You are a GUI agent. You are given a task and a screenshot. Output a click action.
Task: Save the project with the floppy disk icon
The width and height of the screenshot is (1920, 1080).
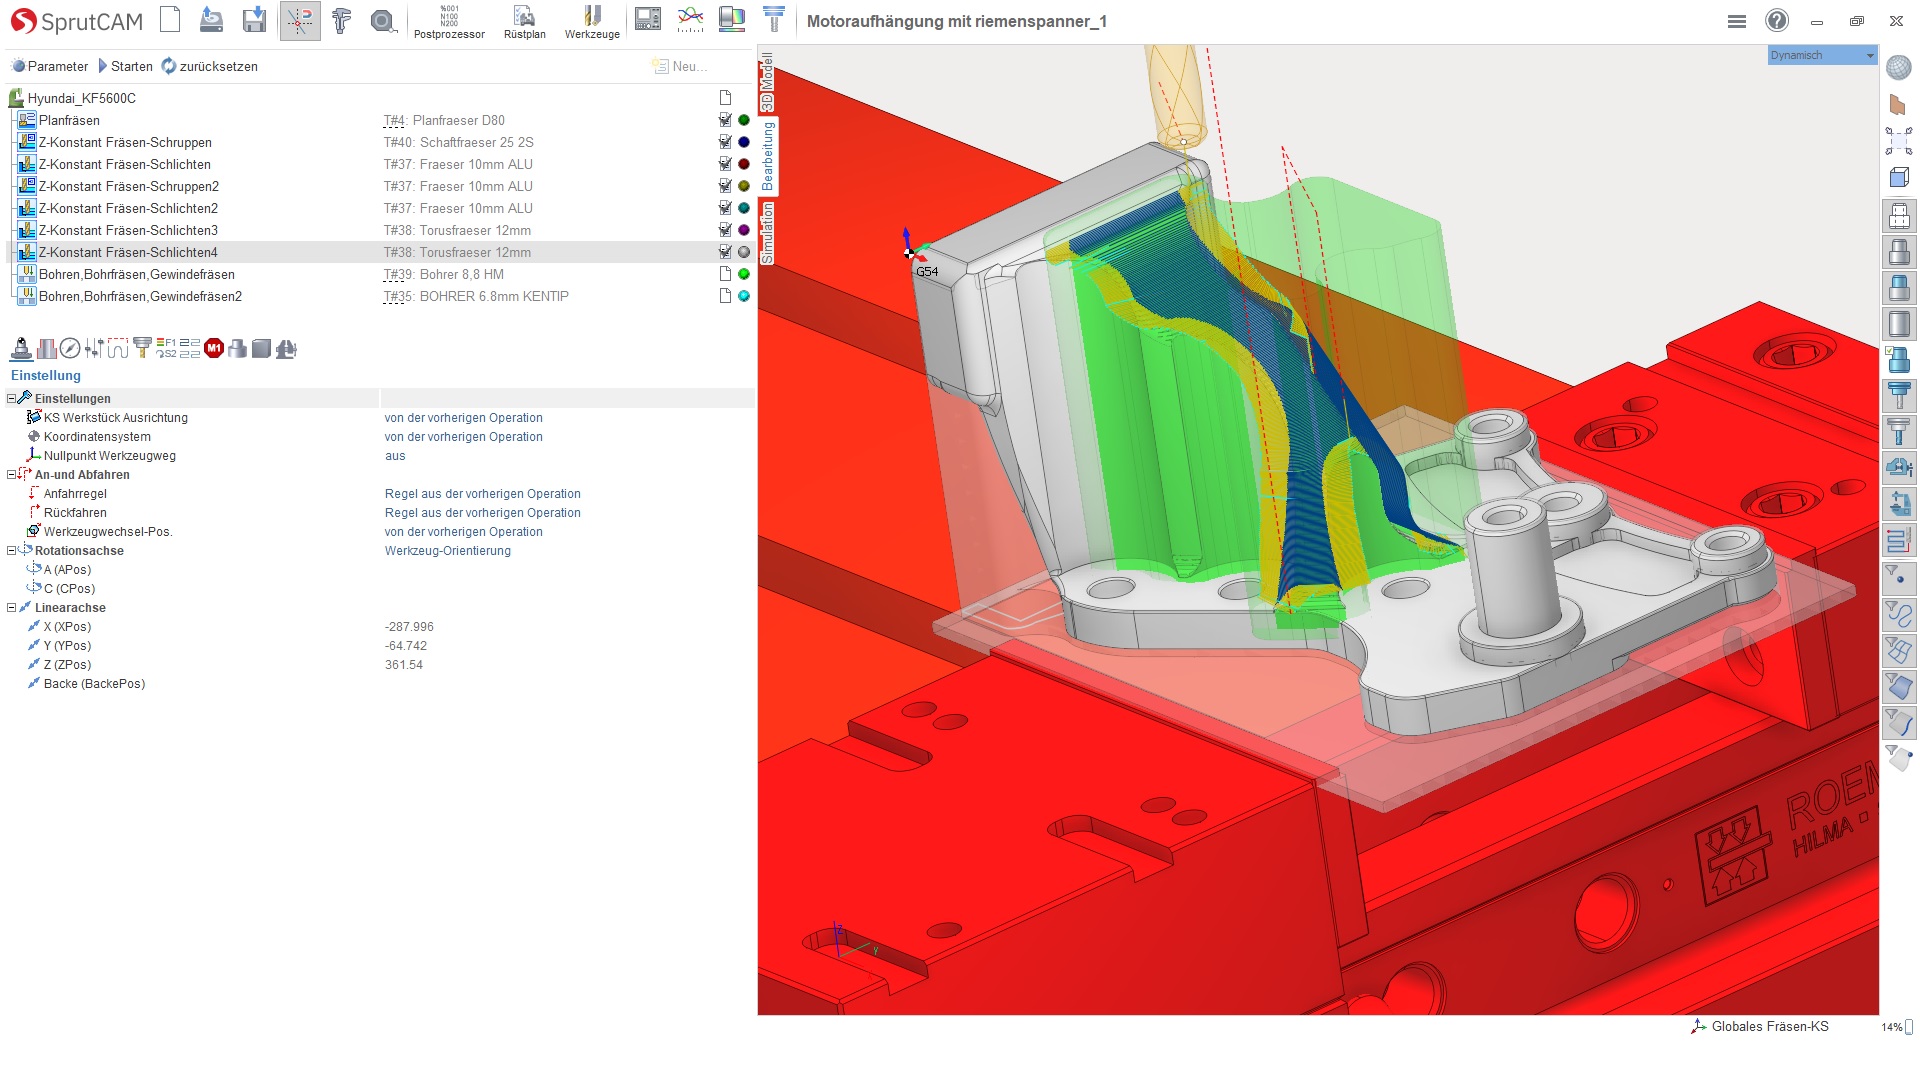click(254, 20)
